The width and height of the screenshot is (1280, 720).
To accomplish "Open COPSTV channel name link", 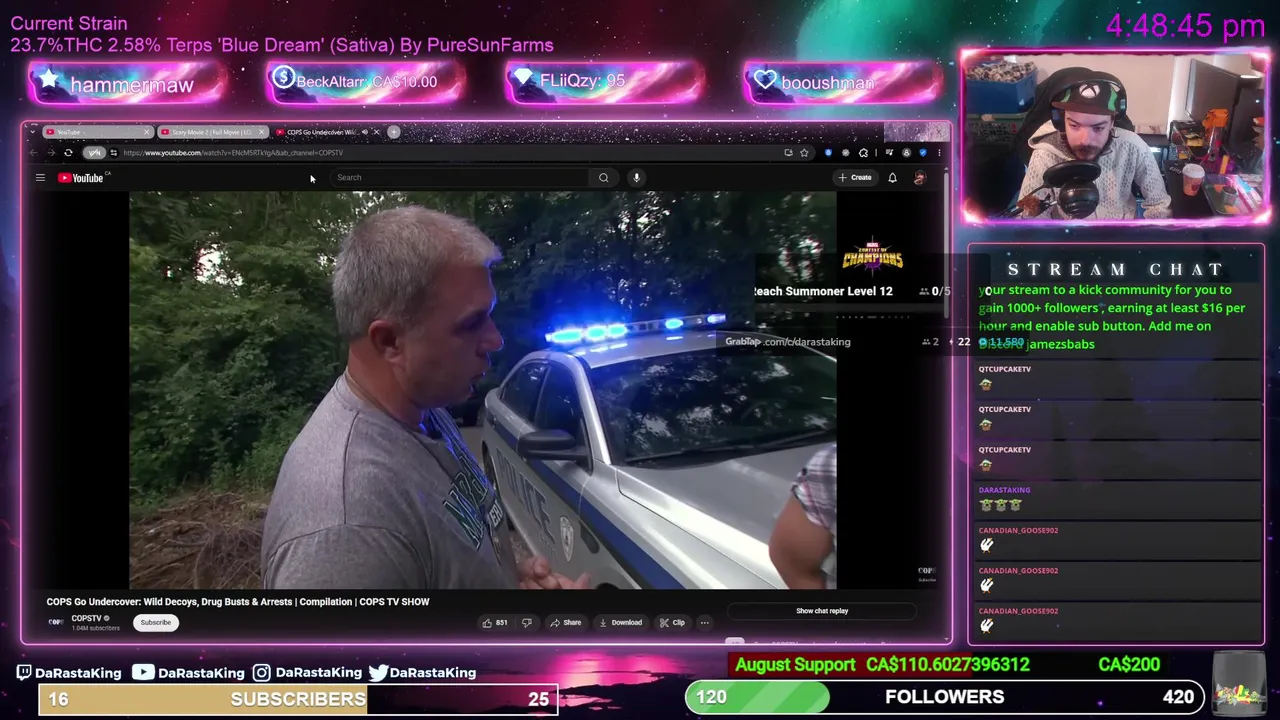I will [x=86, y=618].
